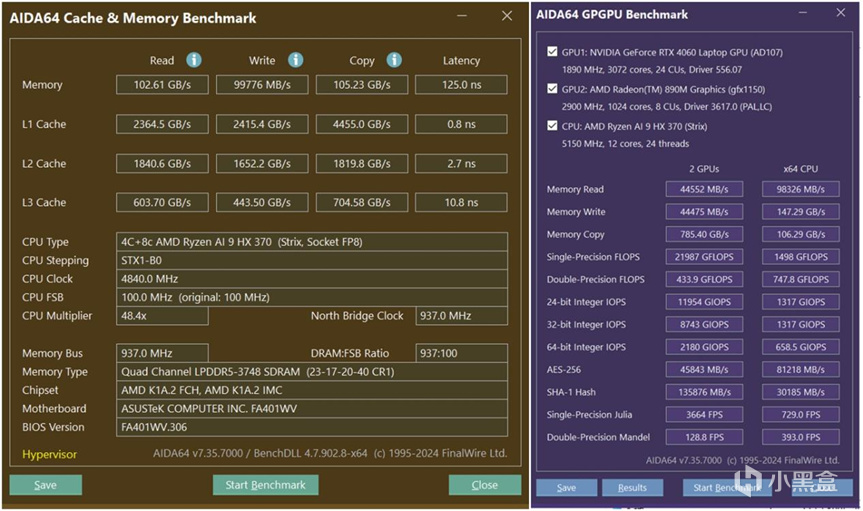Click Memory Write value 99776 MB/s

(262, 85)
